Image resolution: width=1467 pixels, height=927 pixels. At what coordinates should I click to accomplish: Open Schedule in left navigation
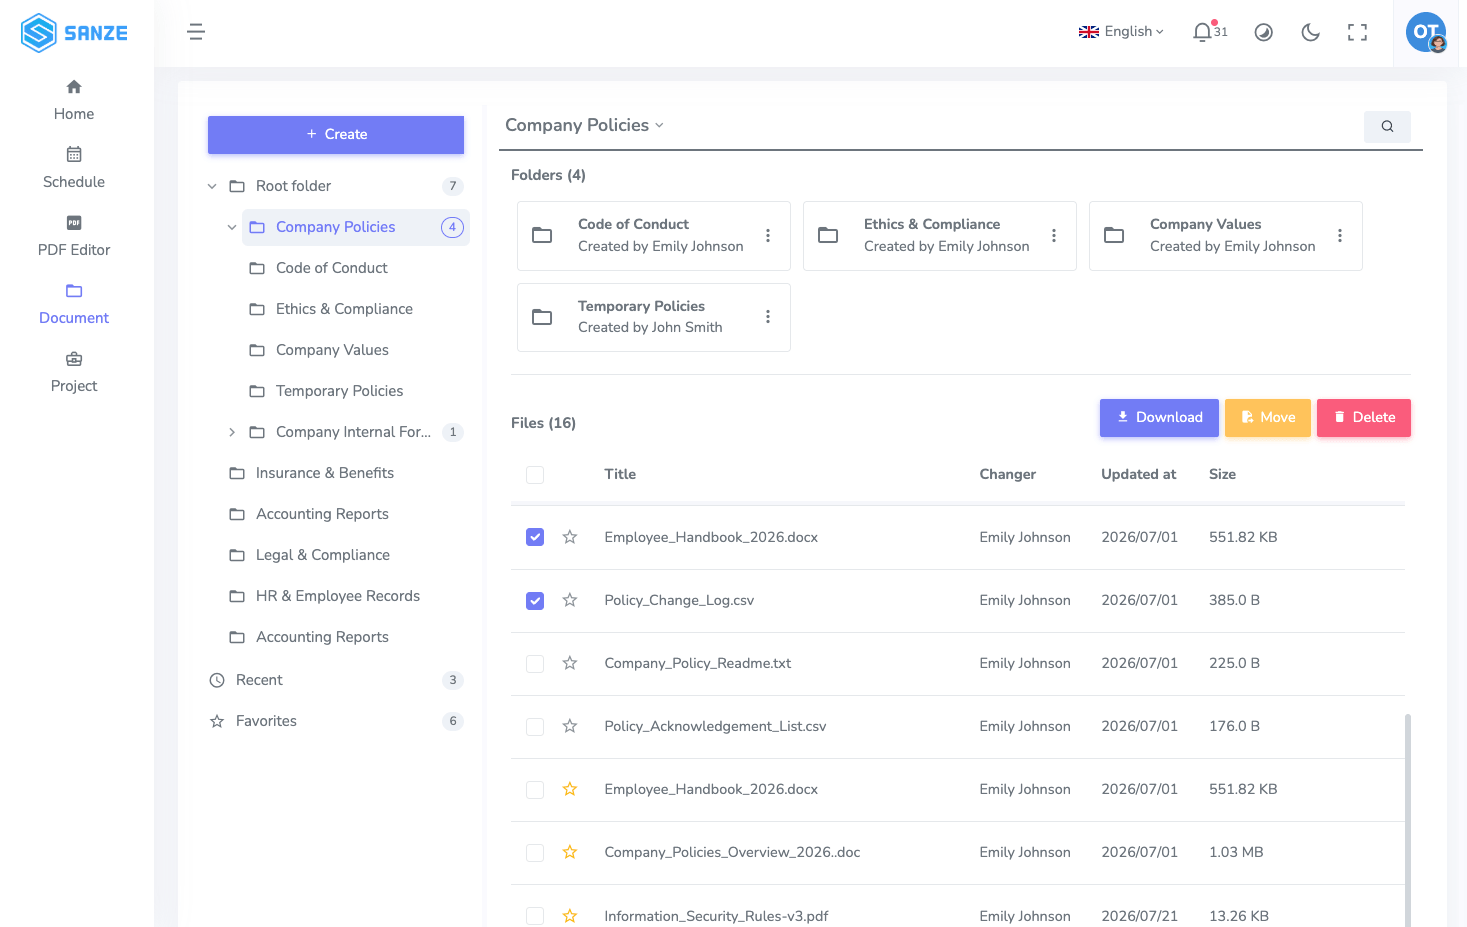[x=74, y=168]
